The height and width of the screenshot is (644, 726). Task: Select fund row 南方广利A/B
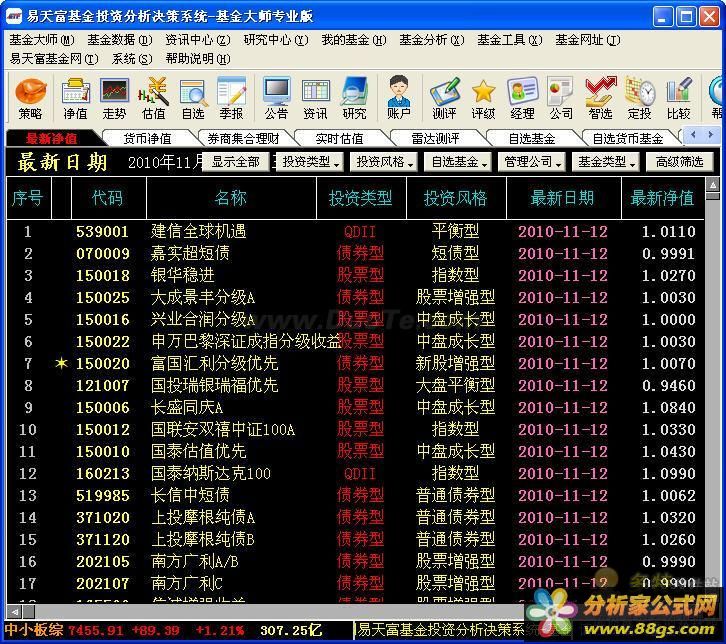coord(355,561)
